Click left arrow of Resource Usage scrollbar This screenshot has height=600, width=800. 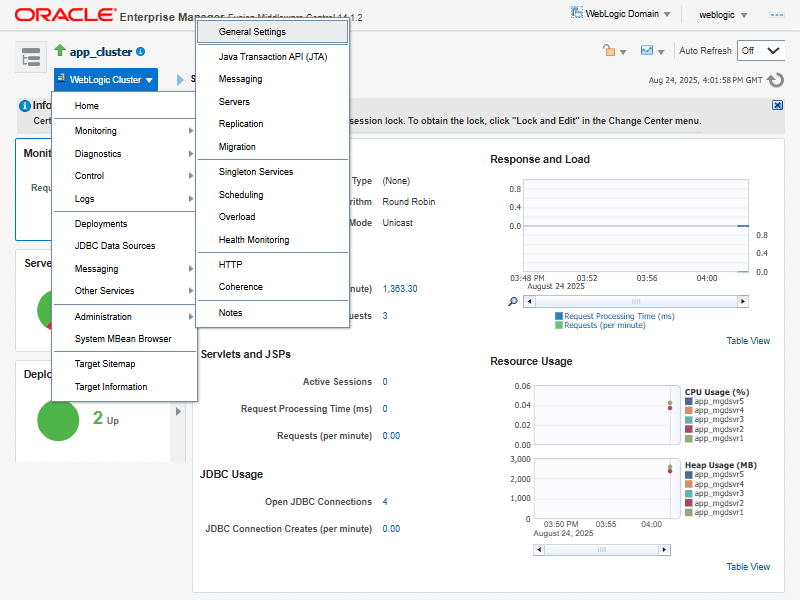coord(539,549)
